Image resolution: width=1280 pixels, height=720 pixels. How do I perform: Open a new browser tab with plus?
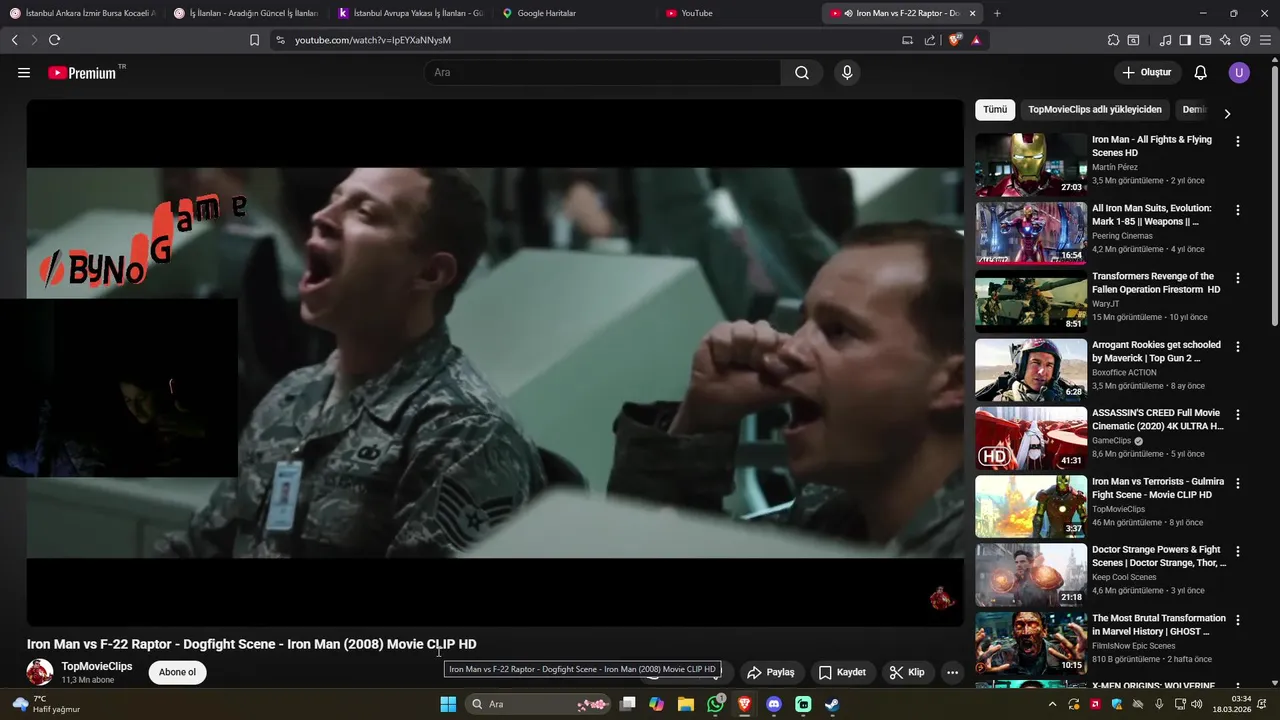click(997, 13)
